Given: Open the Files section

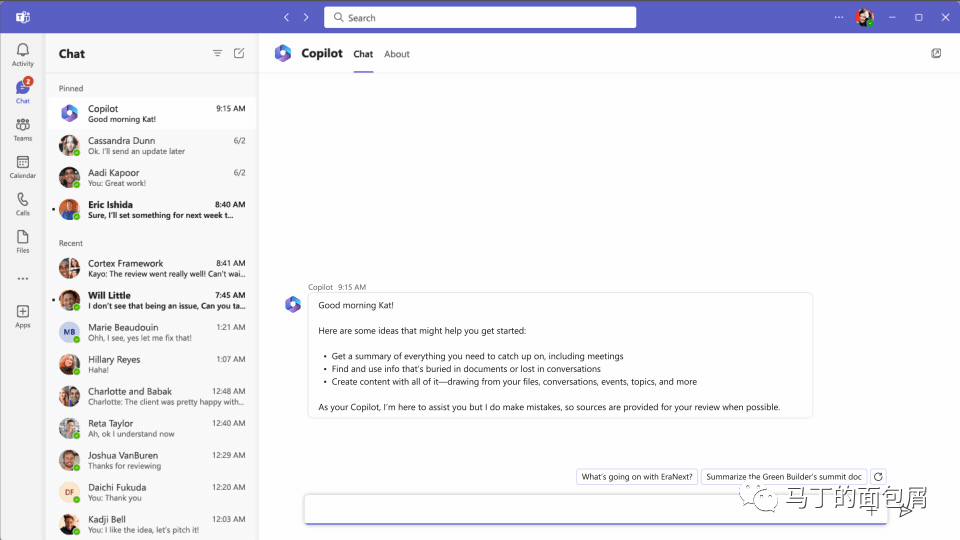Looking at the screenshot, I should click(23, 241).
